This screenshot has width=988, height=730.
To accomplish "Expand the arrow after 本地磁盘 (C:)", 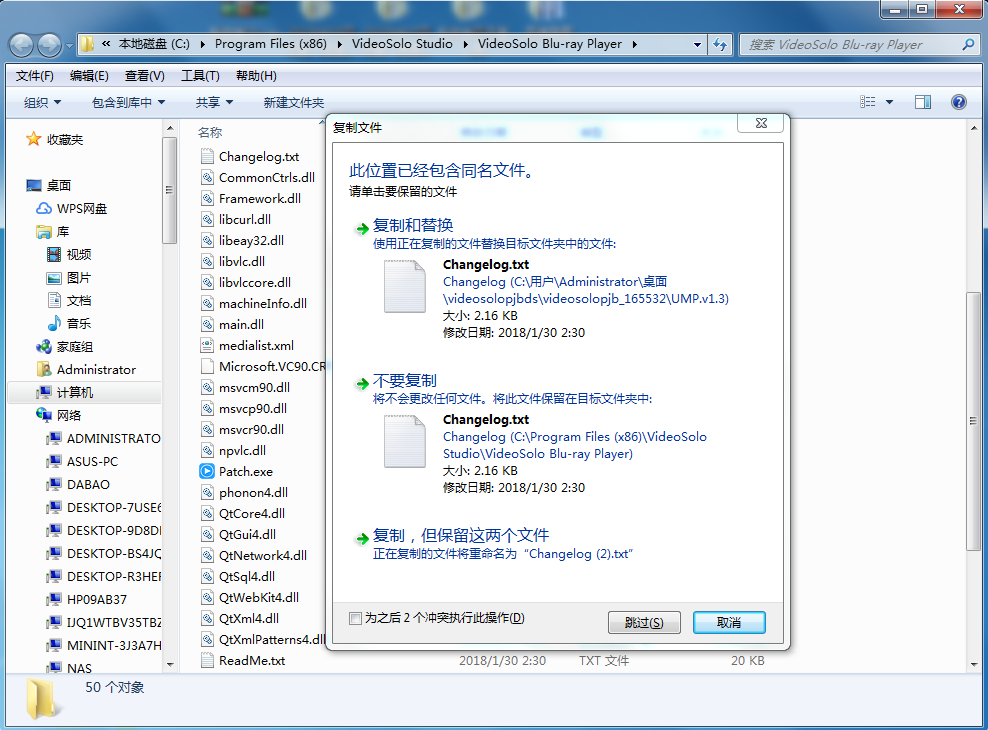I will tap(202, 44).
